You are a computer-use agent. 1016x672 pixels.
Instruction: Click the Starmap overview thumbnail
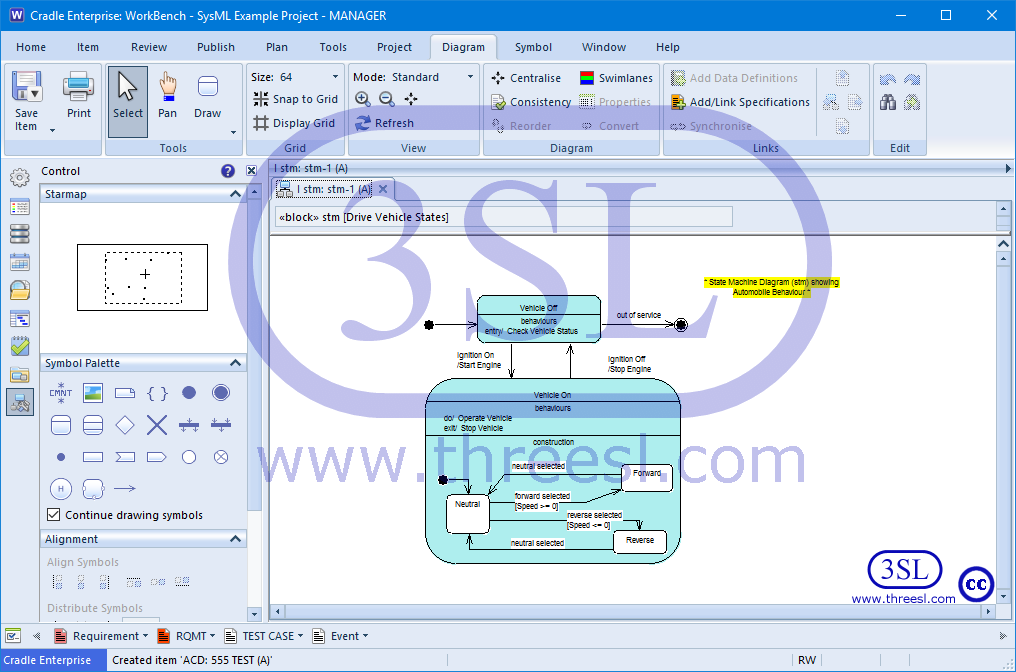point(143,277)
